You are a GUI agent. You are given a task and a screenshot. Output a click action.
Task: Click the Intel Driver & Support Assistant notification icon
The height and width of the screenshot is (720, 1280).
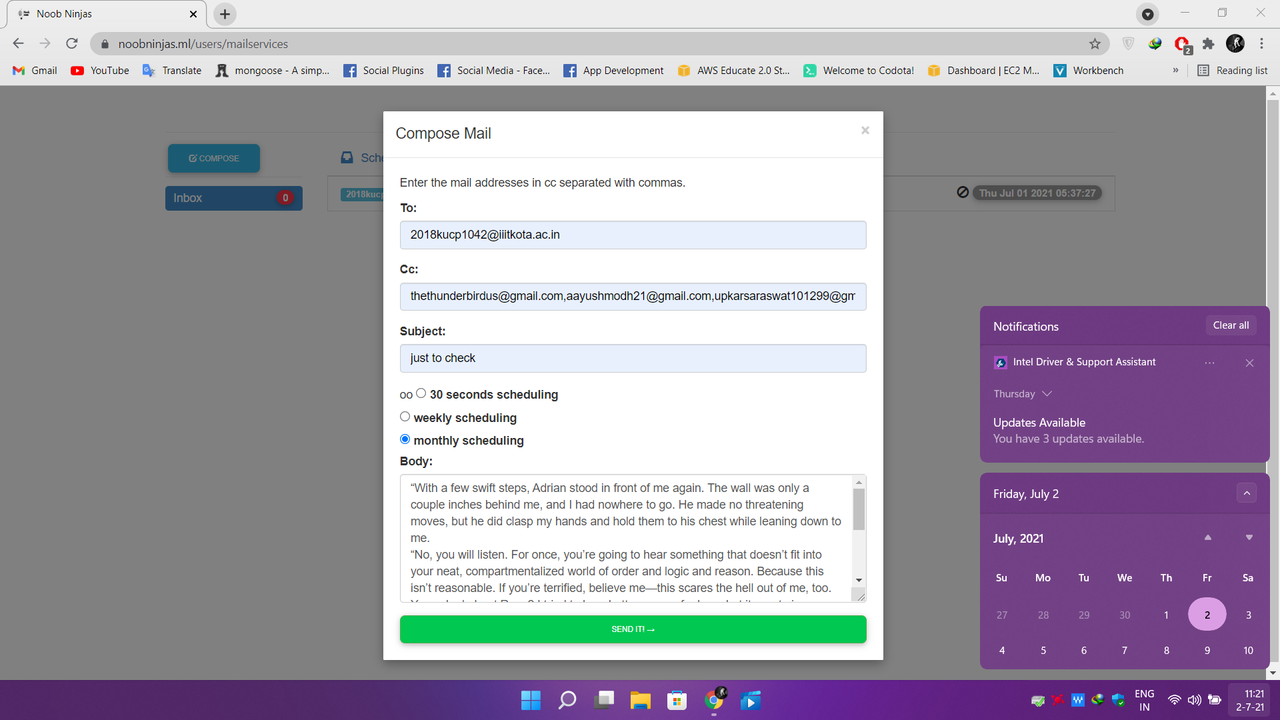pyautogui.click(x=999, y=362)
